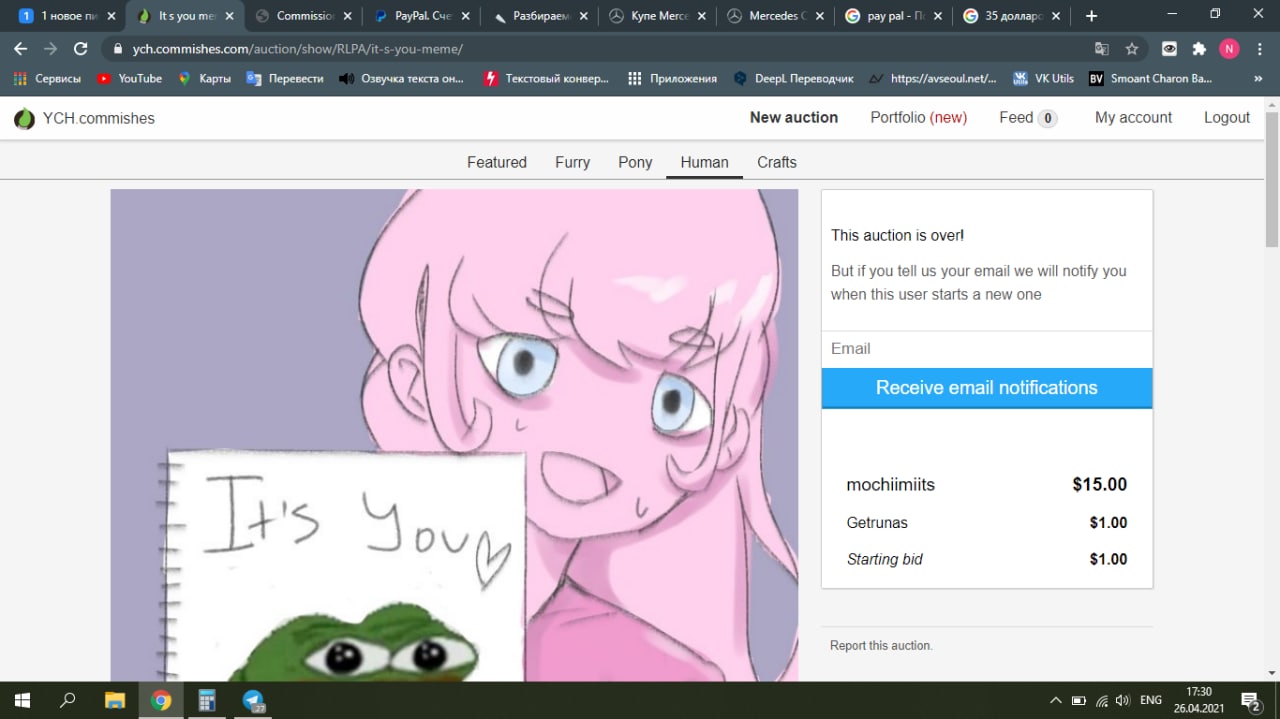Open Windows taskbar search
Image resolution: width=1280 pixels, height=719 pixels.
68,700
